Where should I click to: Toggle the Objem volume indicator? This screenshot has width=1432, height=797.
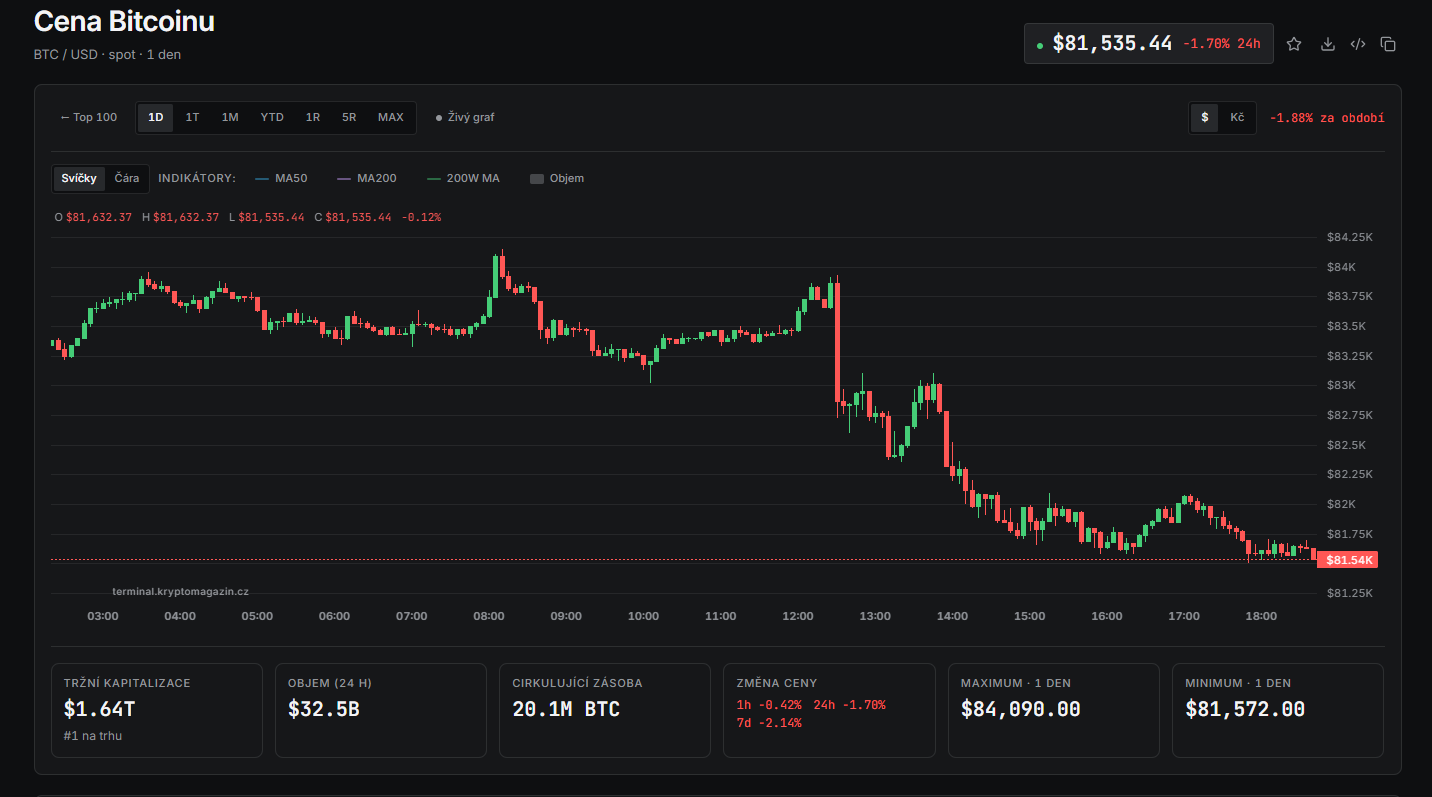point(557,178)
